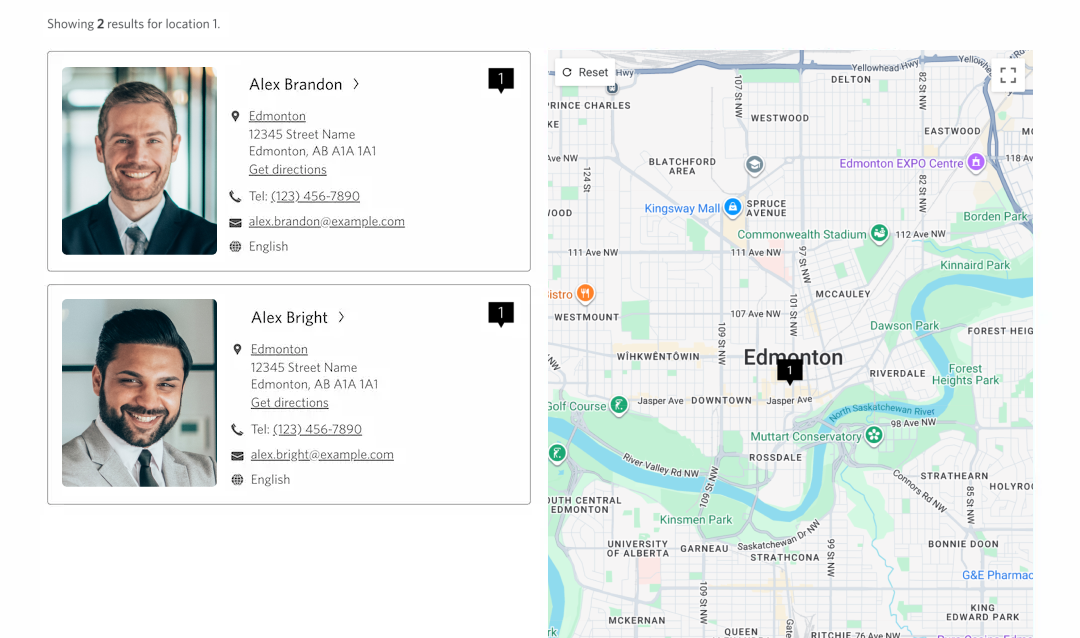The width and height of the screenshot is (1080, 638).
Task: Click the Muttart Conservatory marker icon
Action: pyautogui.click(x=874, y=435)
